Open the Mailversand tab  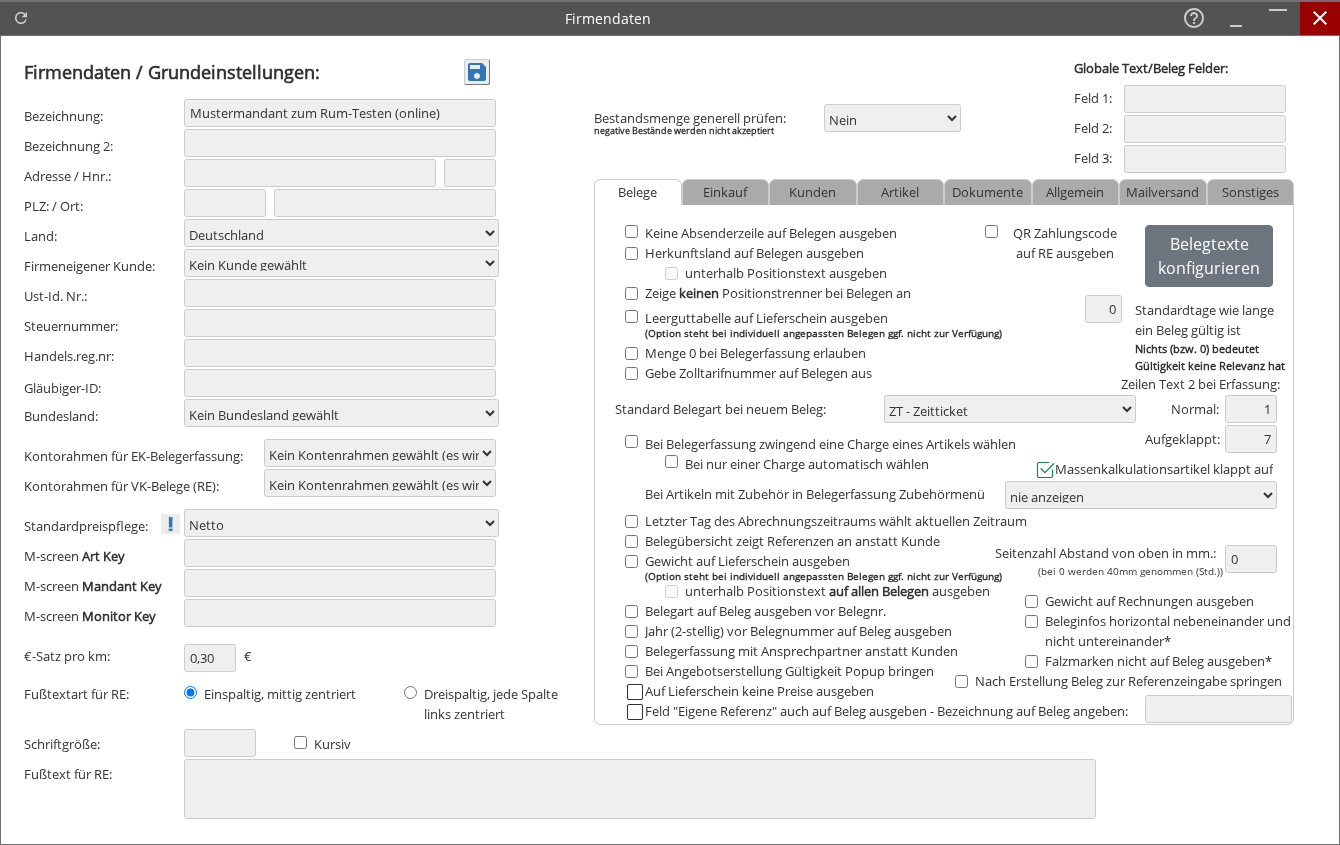coord(1162,192)
